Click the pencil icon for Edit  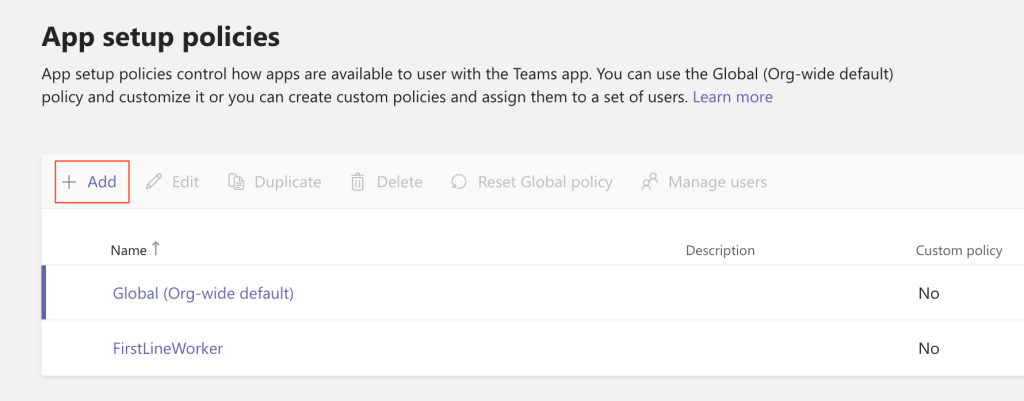coord(154,182)
